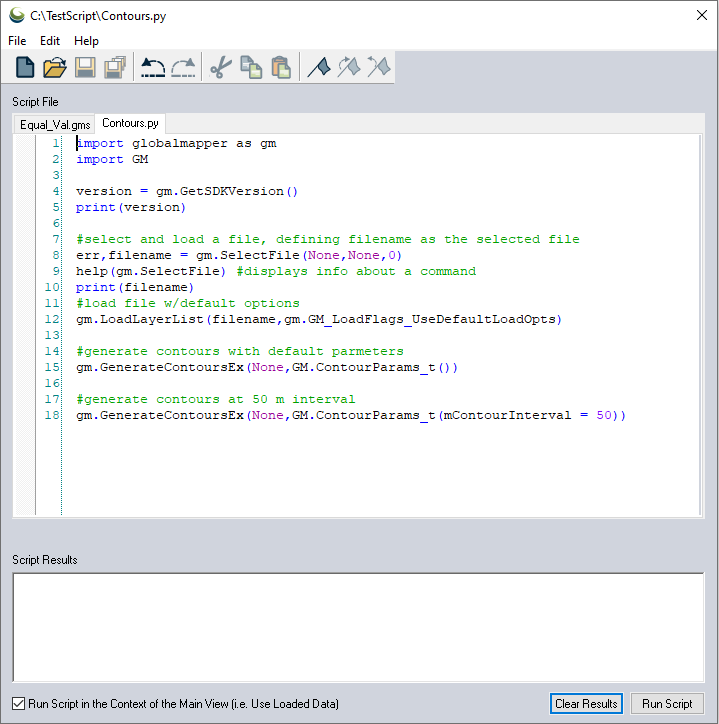Undo the last edit
This screenshot has height=724, width=719.
tap(153, 68)
